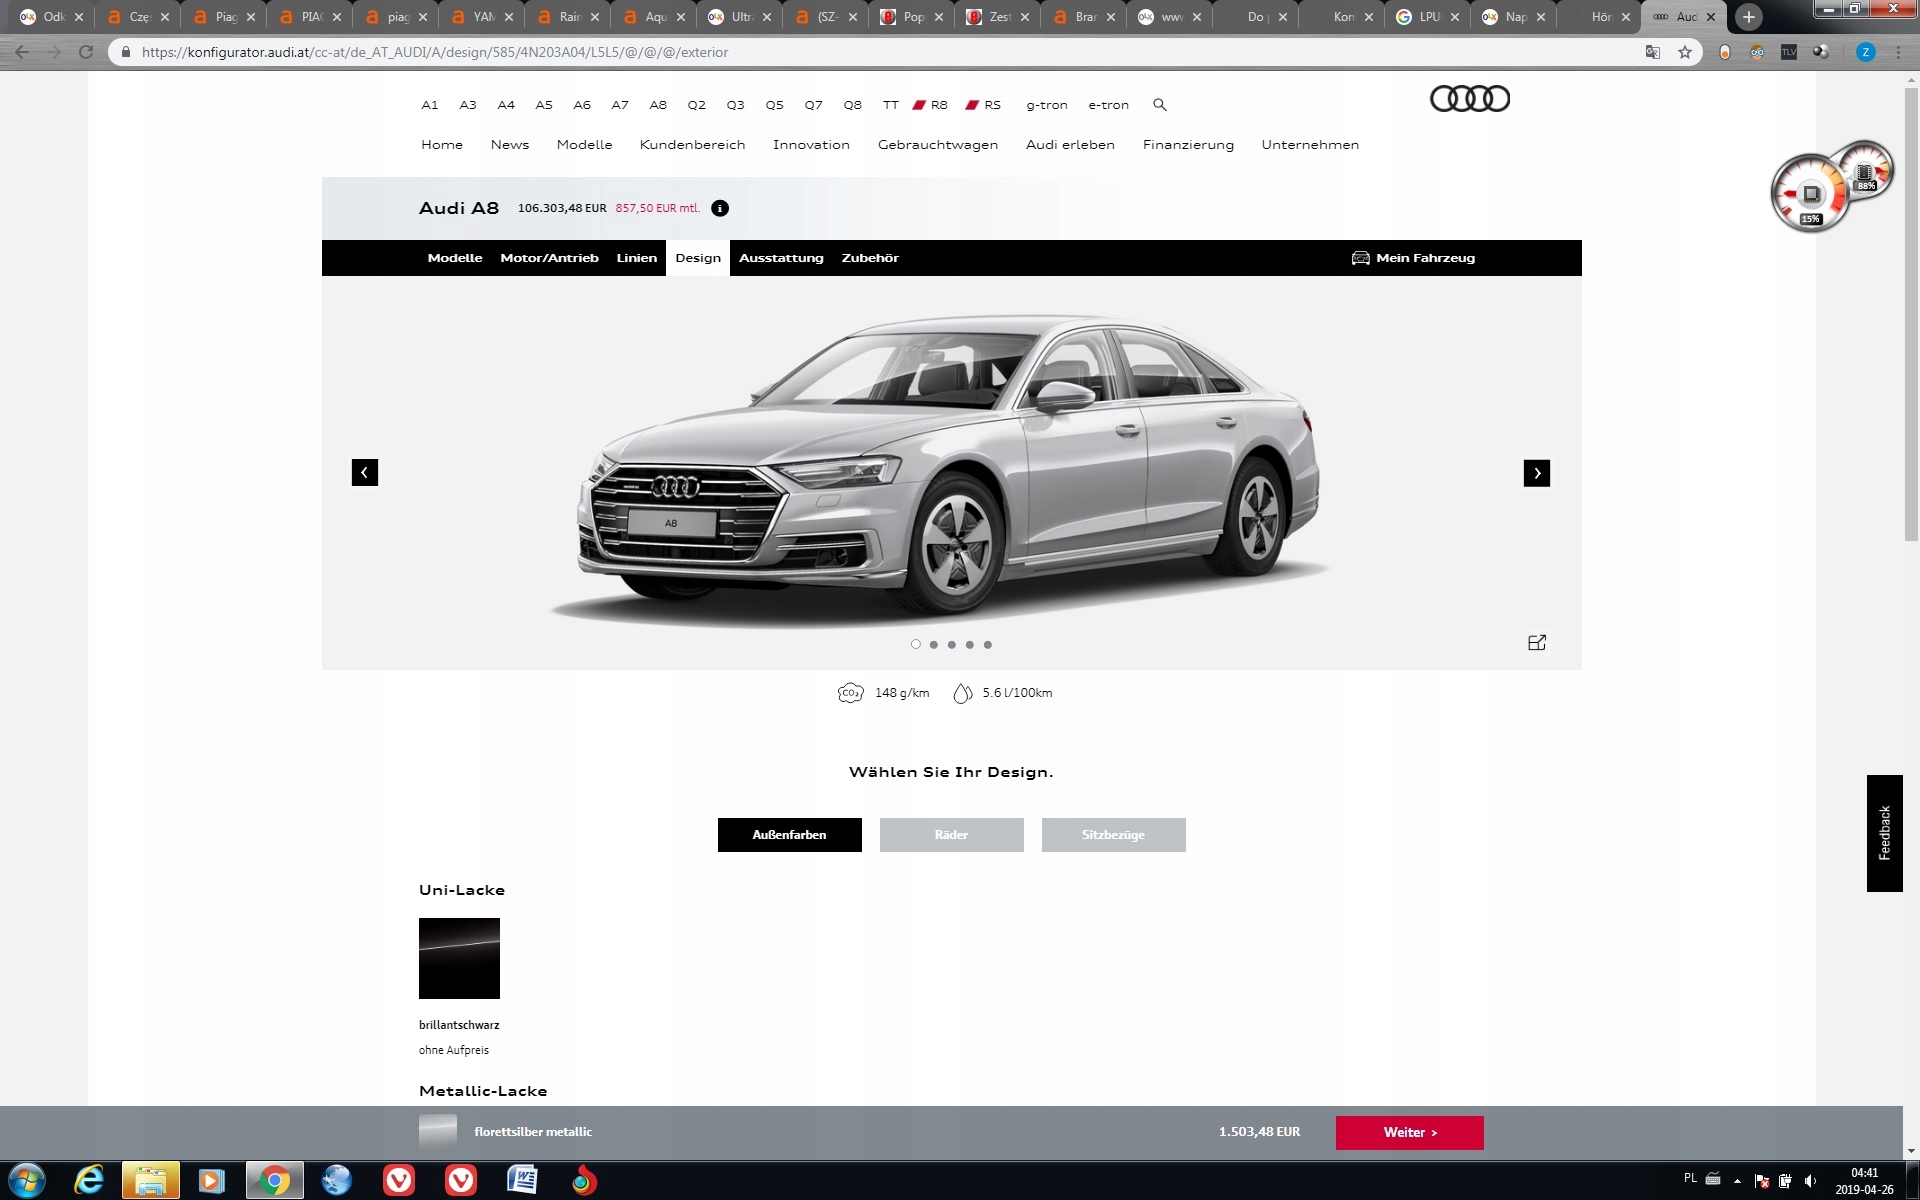Image resolution: width=1920 pixels, height=1200 pixels.
Task: Select the Außenfarben design category
Action: pyautogui.click(x=790, y=835)
